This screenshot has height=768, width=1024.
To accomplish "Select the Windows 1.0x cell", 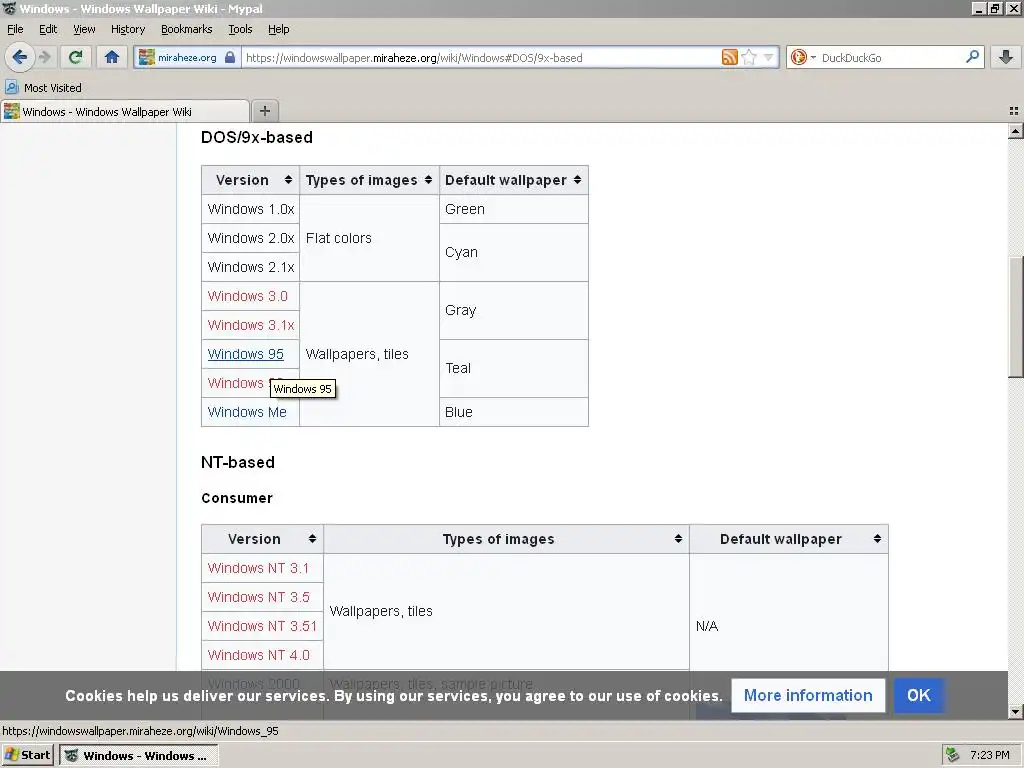I will click(x=251, y=209).
